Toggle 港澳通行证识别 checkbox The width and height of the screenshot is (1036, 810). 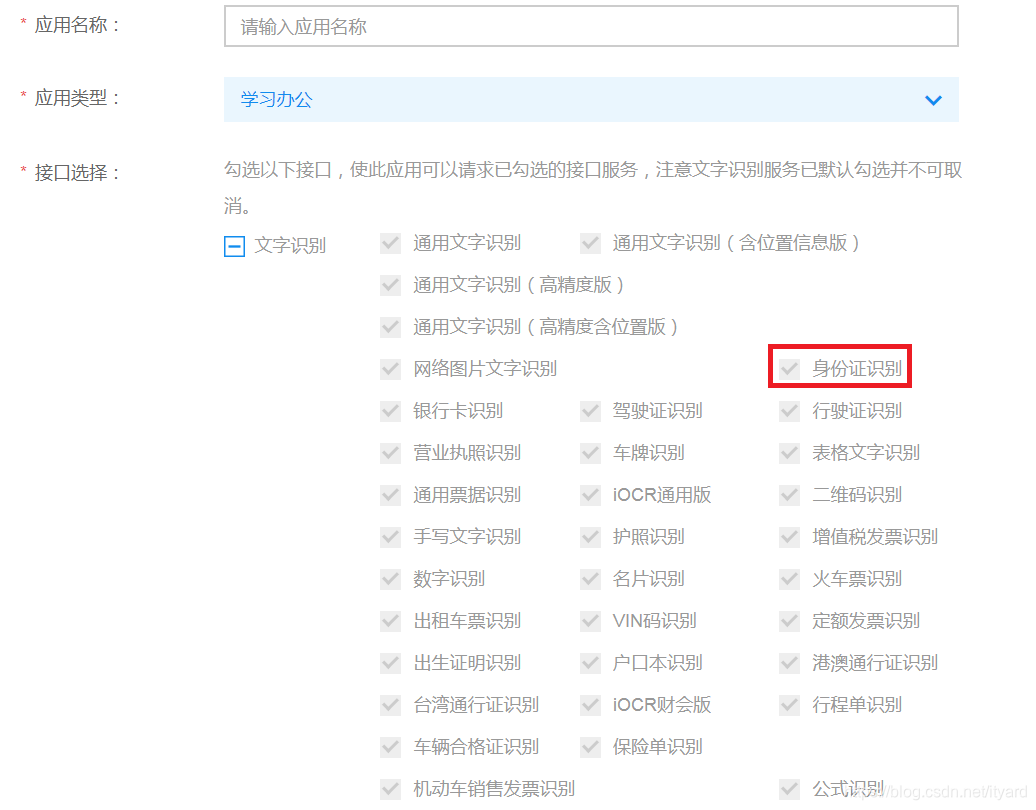pyautogui.click(x=790, y=663)
